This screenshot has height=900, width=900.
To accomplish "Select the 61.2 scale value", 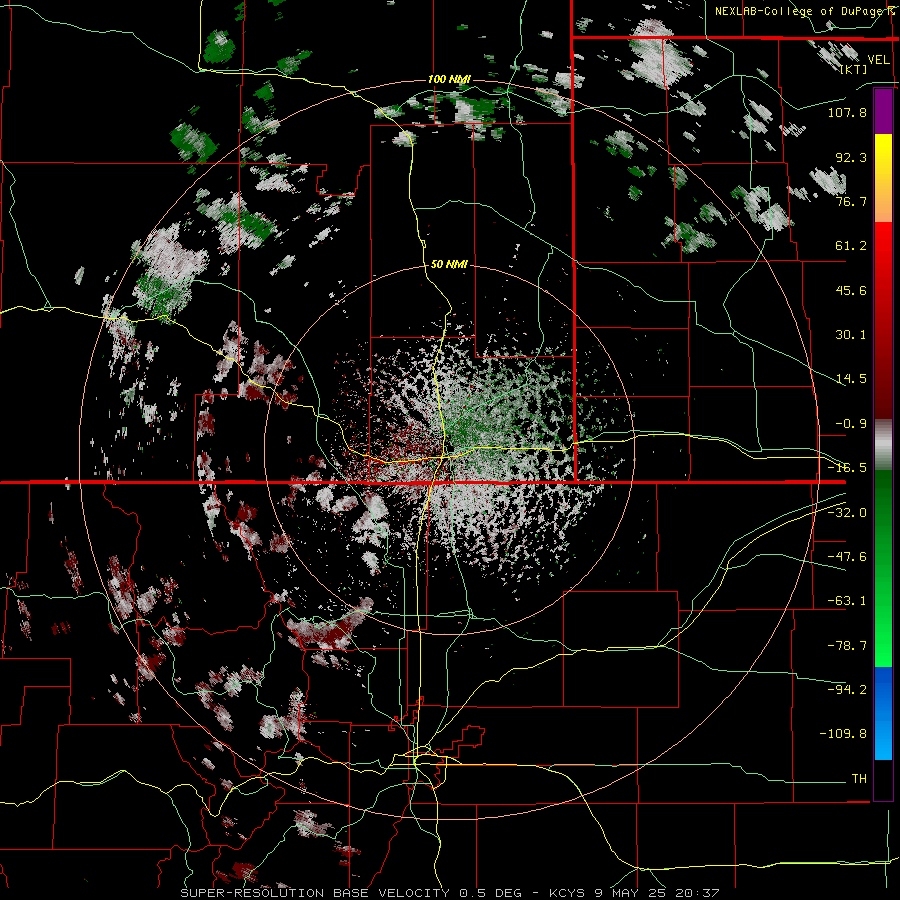I will tap(851, 246).
